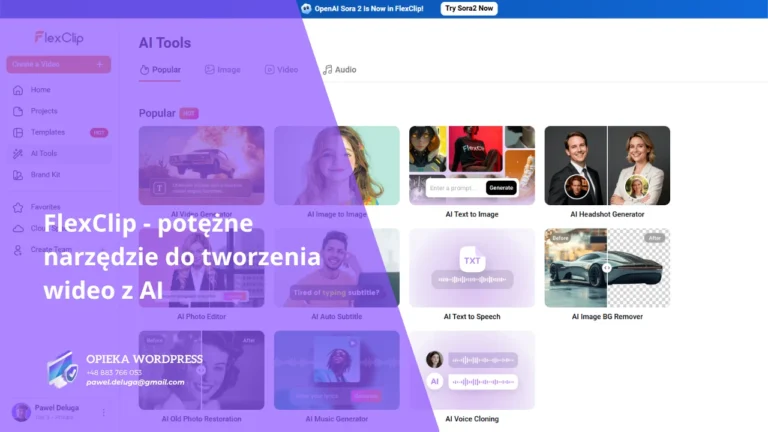Switch to the Video tab
This screenshot has width=768, height=432.
281,70
